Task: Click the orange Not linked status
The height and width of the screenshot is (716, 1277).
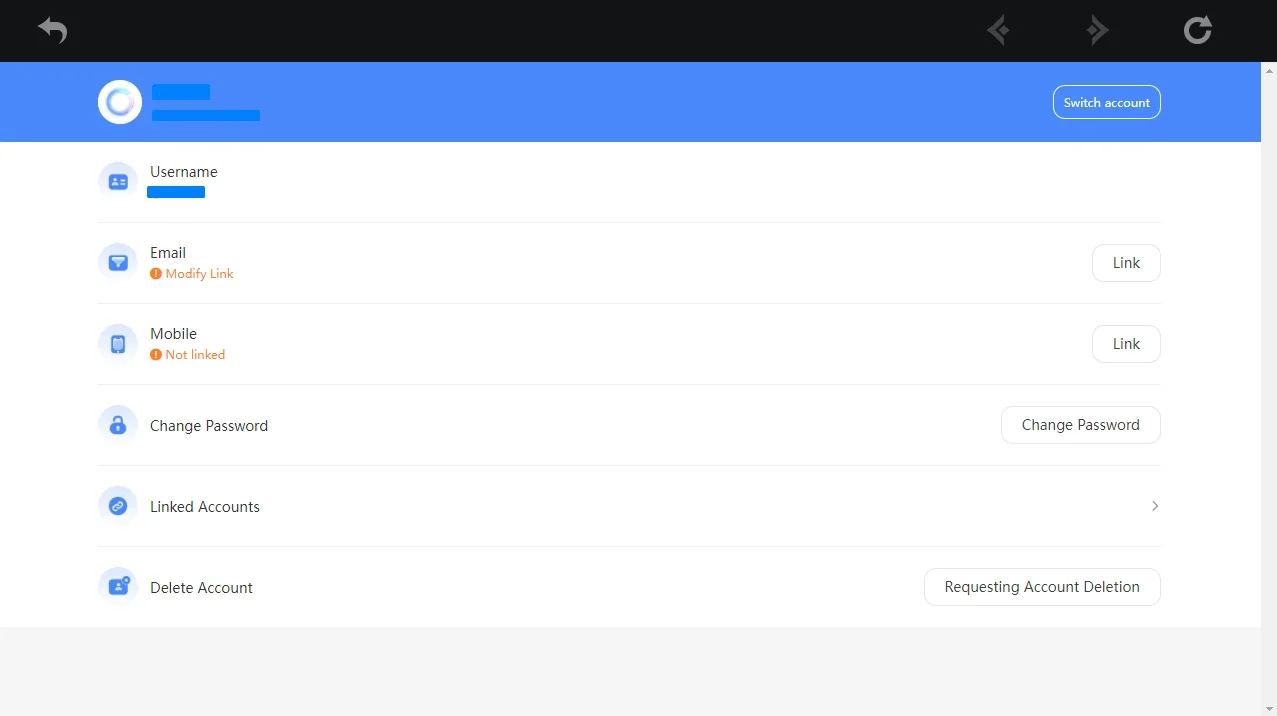Action: 195,355
